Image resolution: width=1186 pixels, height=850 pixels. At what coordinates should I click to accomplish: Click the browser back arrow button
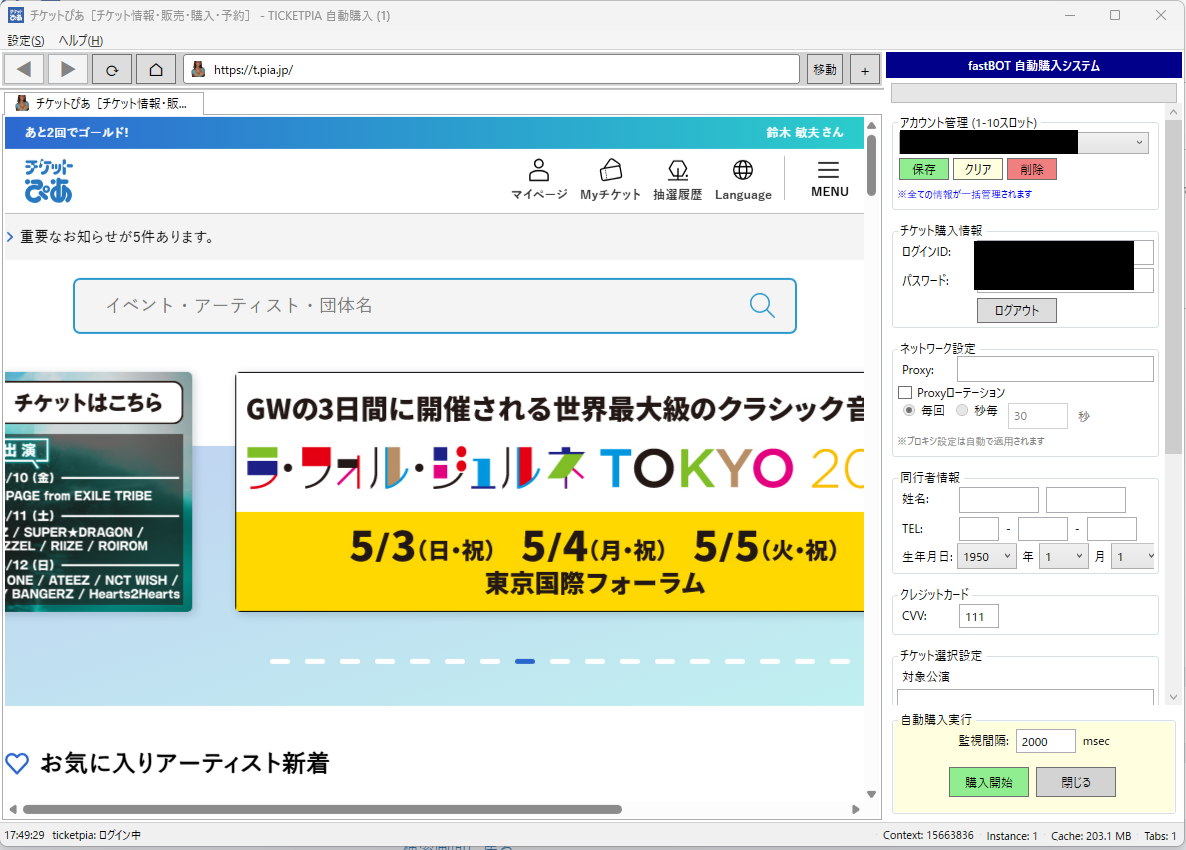25,69
